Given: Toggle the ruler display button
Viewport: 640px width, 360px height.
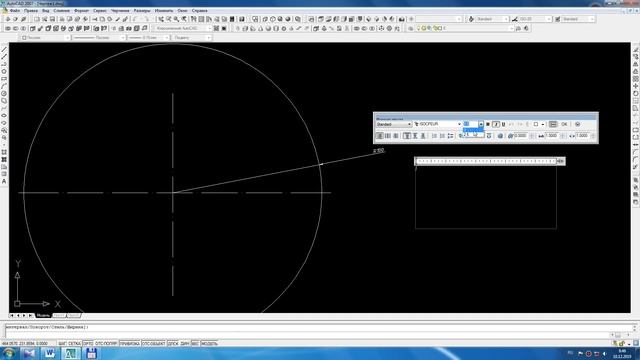Looking at the screenshot, I should (x=553, y=124).
